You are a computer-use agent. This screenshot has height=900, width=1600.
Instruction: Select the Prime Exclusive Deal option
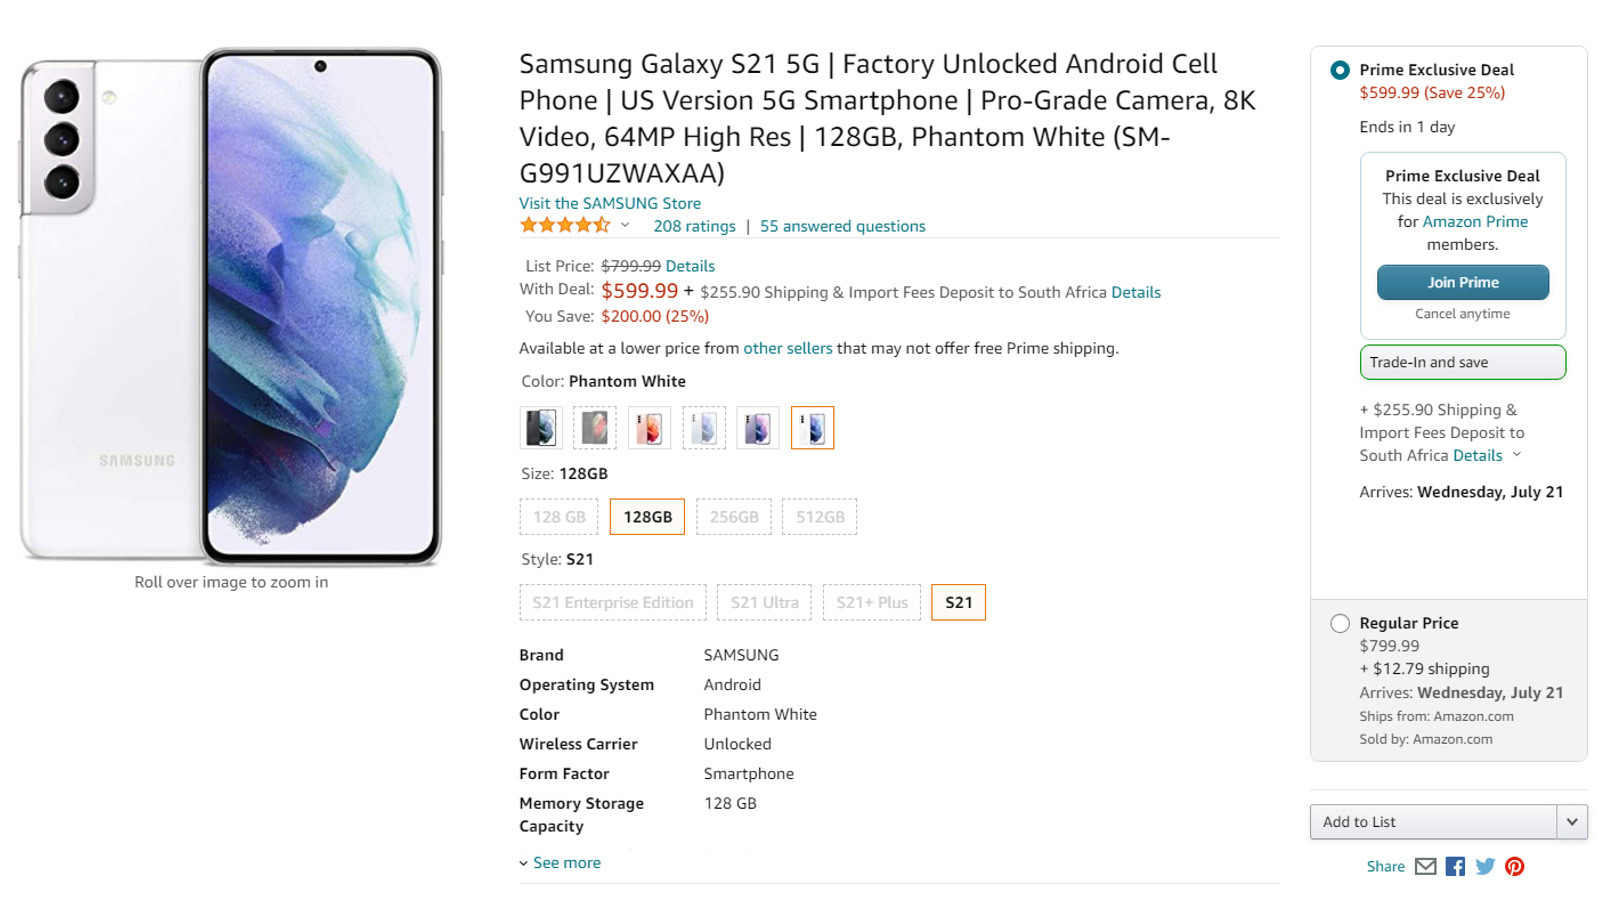tap(1340, 70)
